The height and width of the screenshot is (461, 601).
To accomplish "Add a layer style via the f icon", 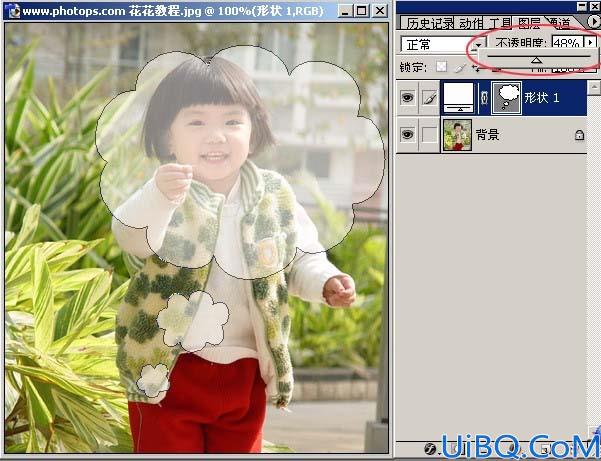I will tap(430, 448).
